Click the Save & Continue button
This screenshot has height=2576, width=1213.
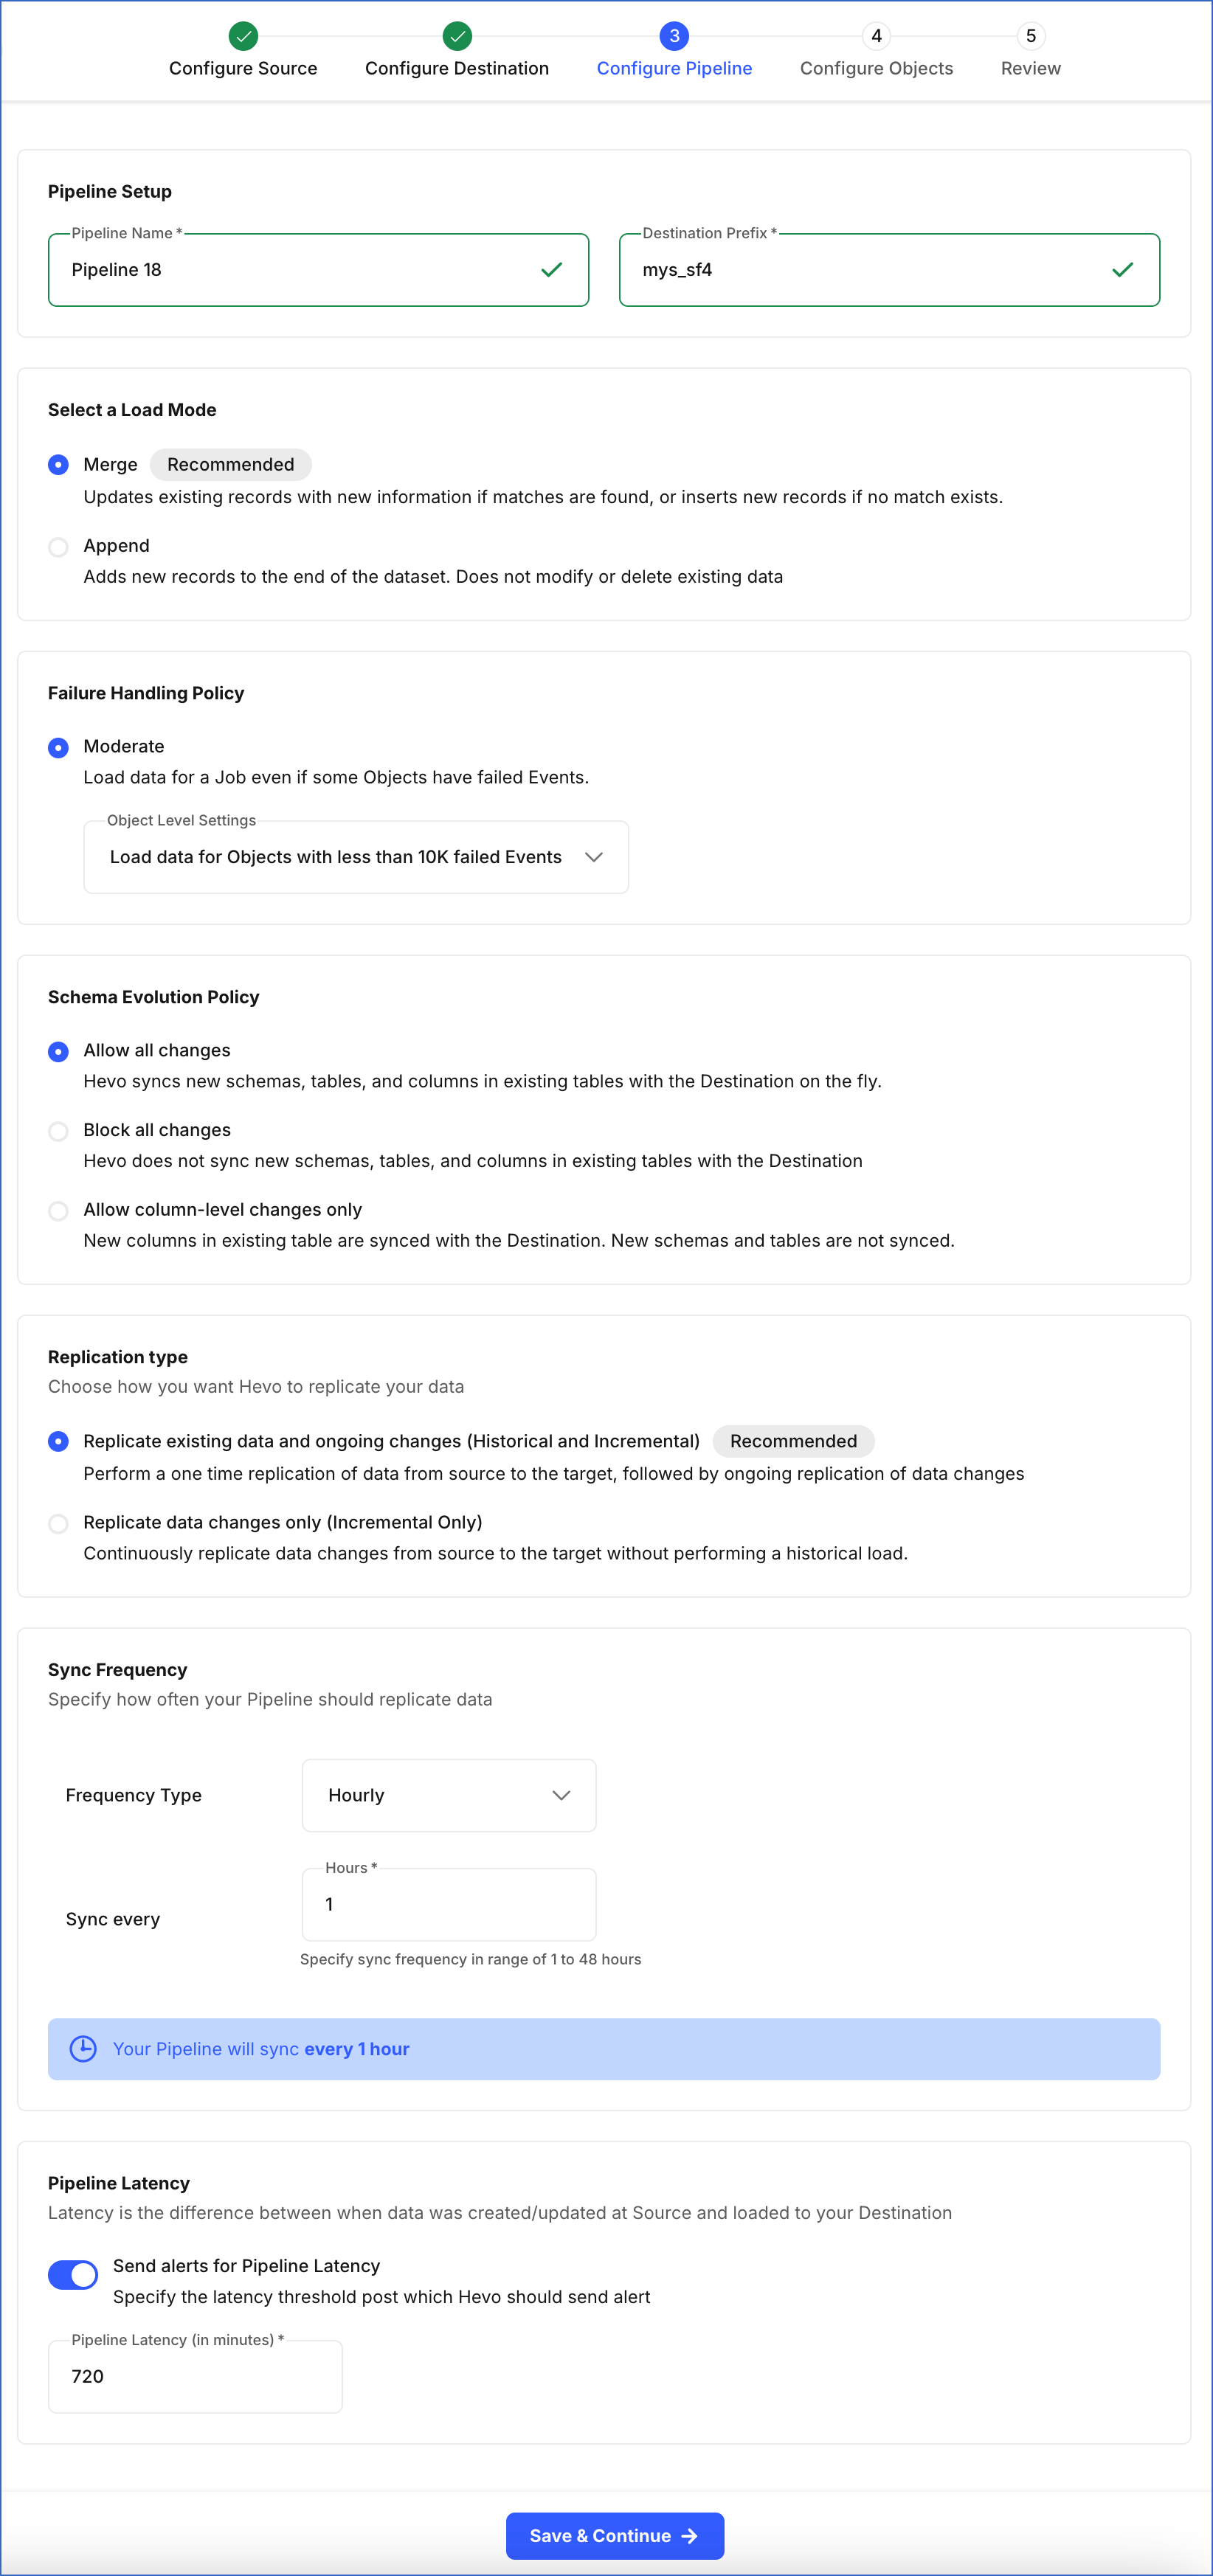pos(614,2535)
